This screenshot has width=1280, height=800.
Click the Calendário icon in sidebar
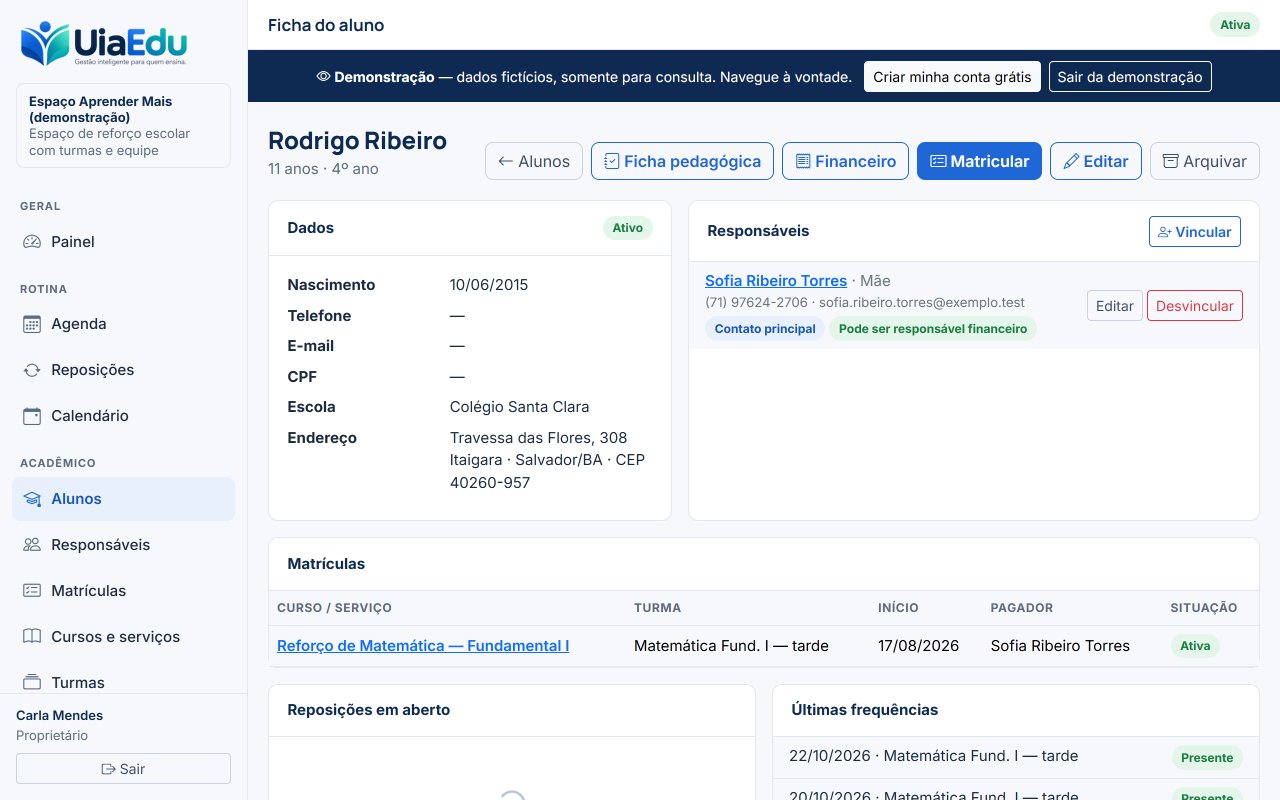pos(32,416)
